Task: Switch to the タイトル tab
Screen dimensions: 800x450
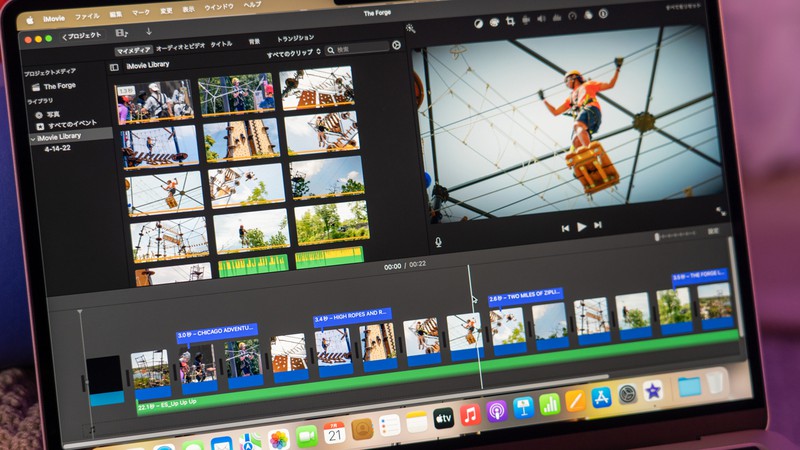Action: pyautogui.click(x=221, y=44)
